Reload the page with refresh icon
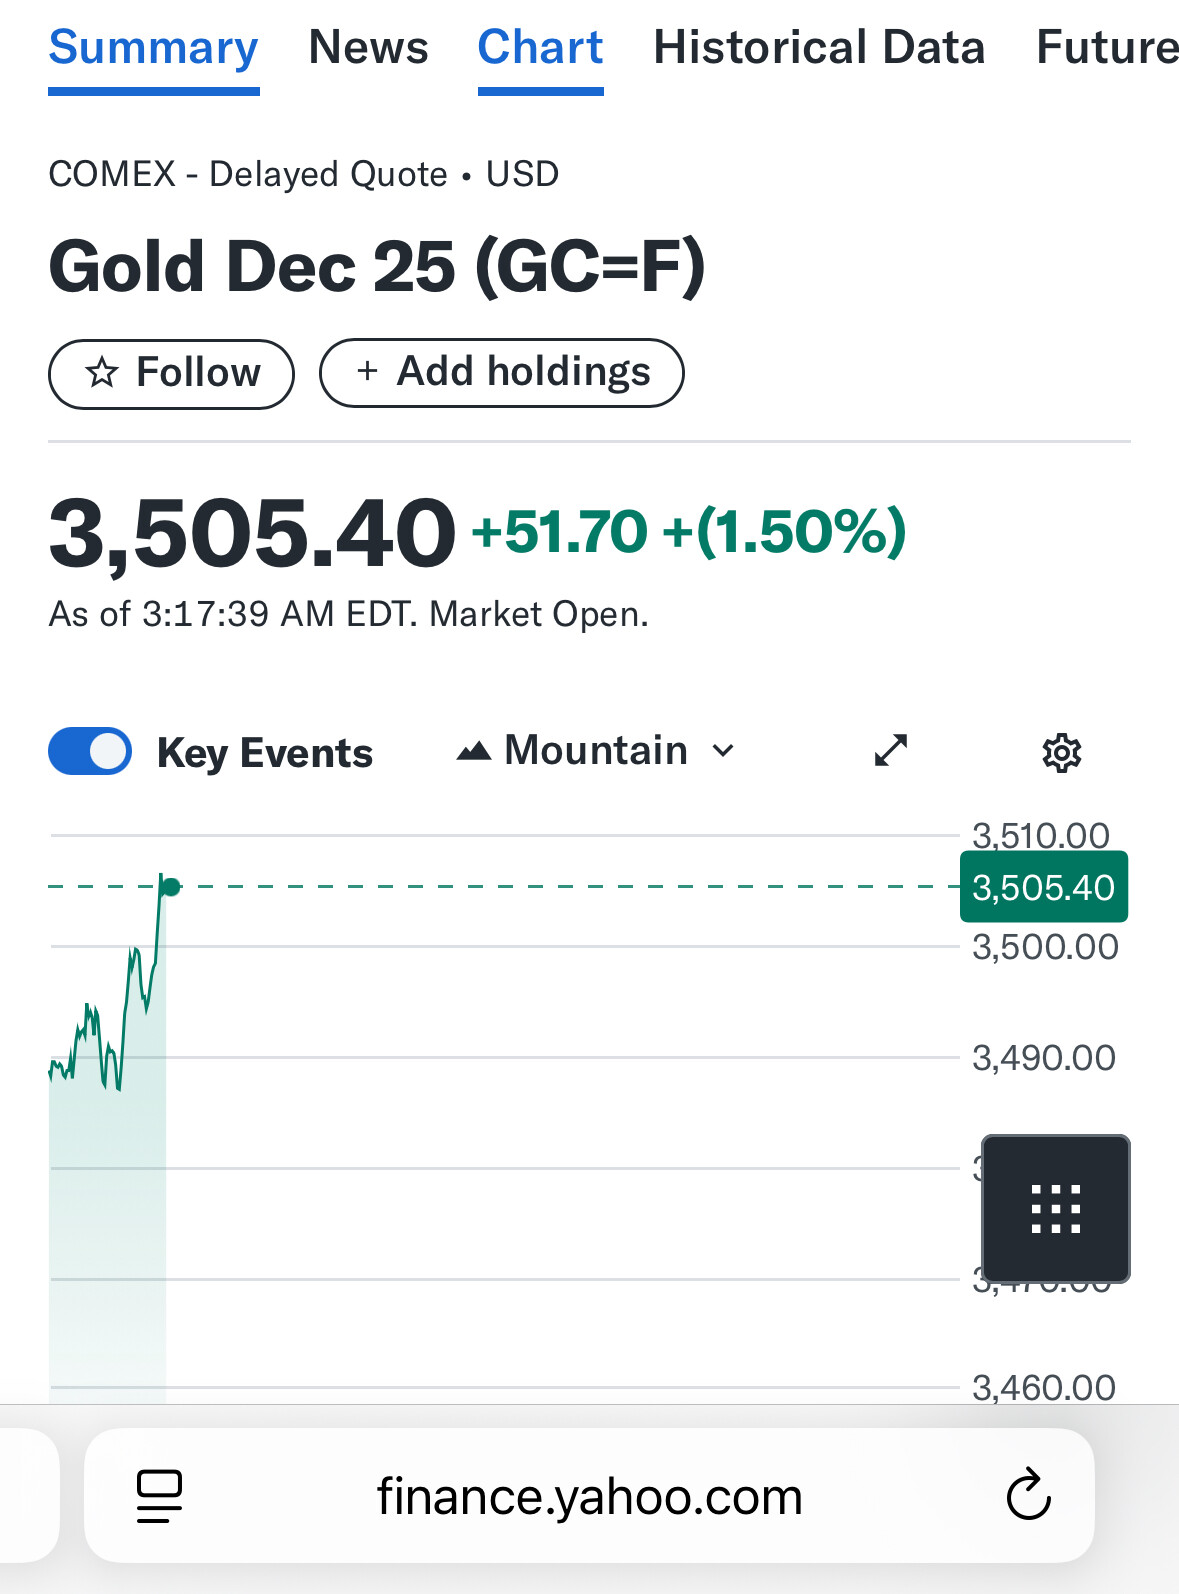This screenshot has height=1594, width=1179. point(1028,1495)
